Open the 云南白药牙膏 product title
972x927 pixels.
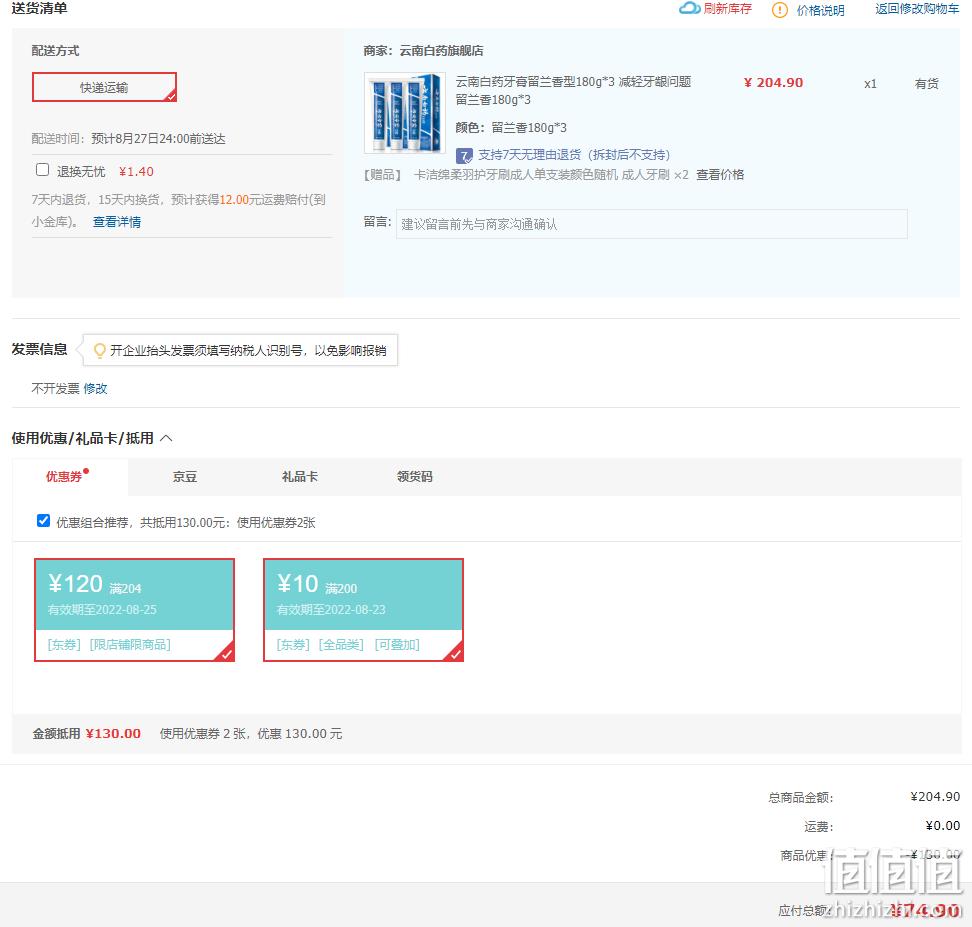pyautogui.click(x=573, y=91)
